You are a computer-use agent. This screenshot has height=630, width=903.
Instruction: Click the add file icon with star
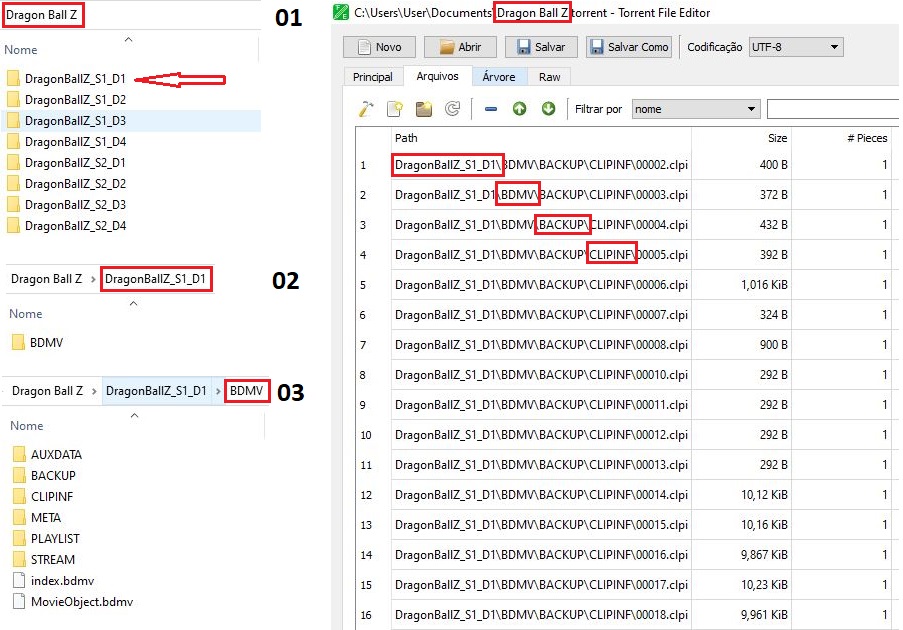(394, 109)
